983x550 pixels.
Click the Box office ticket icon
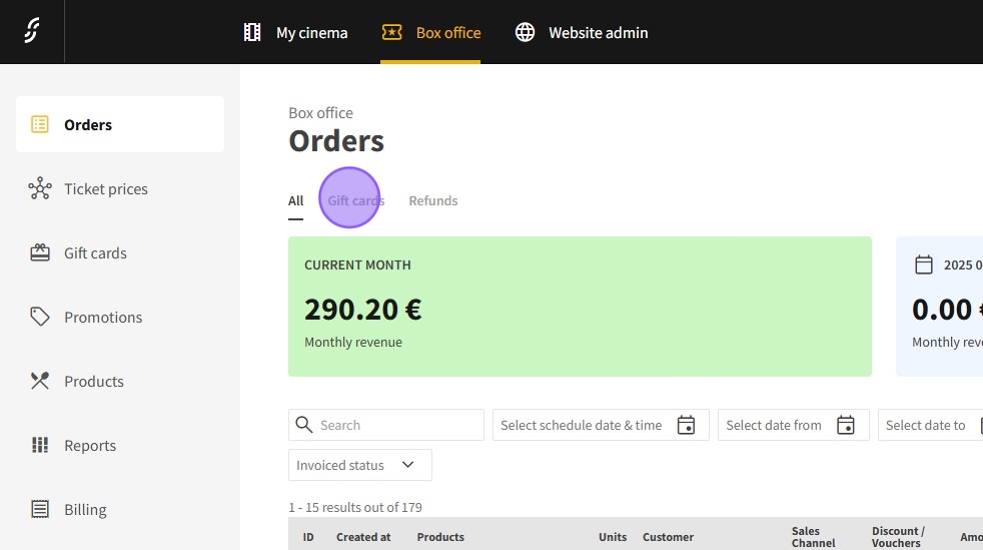point(392,33)
